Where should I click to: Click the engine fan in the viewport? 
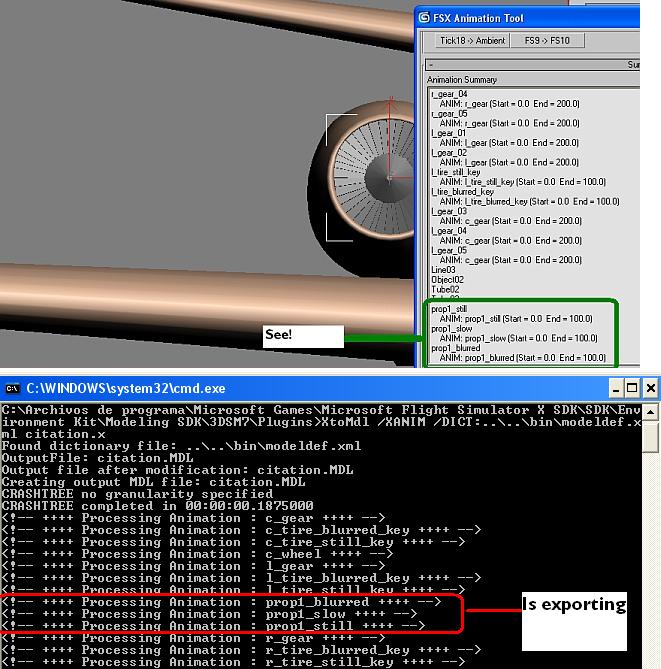point(372,177)
